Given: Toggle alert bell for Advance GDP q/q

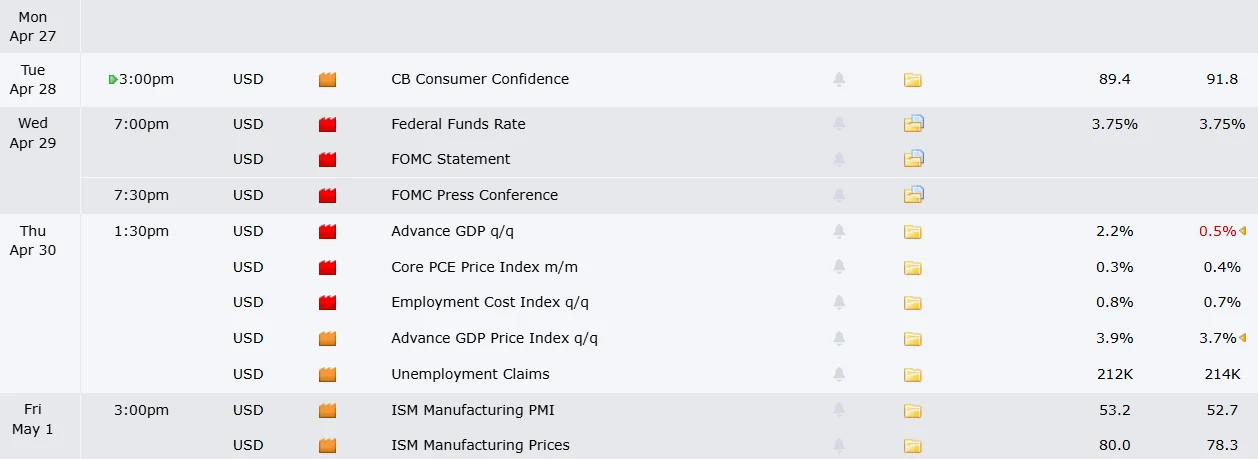Looking at the screenshot, I should click(x=839, y=232).
